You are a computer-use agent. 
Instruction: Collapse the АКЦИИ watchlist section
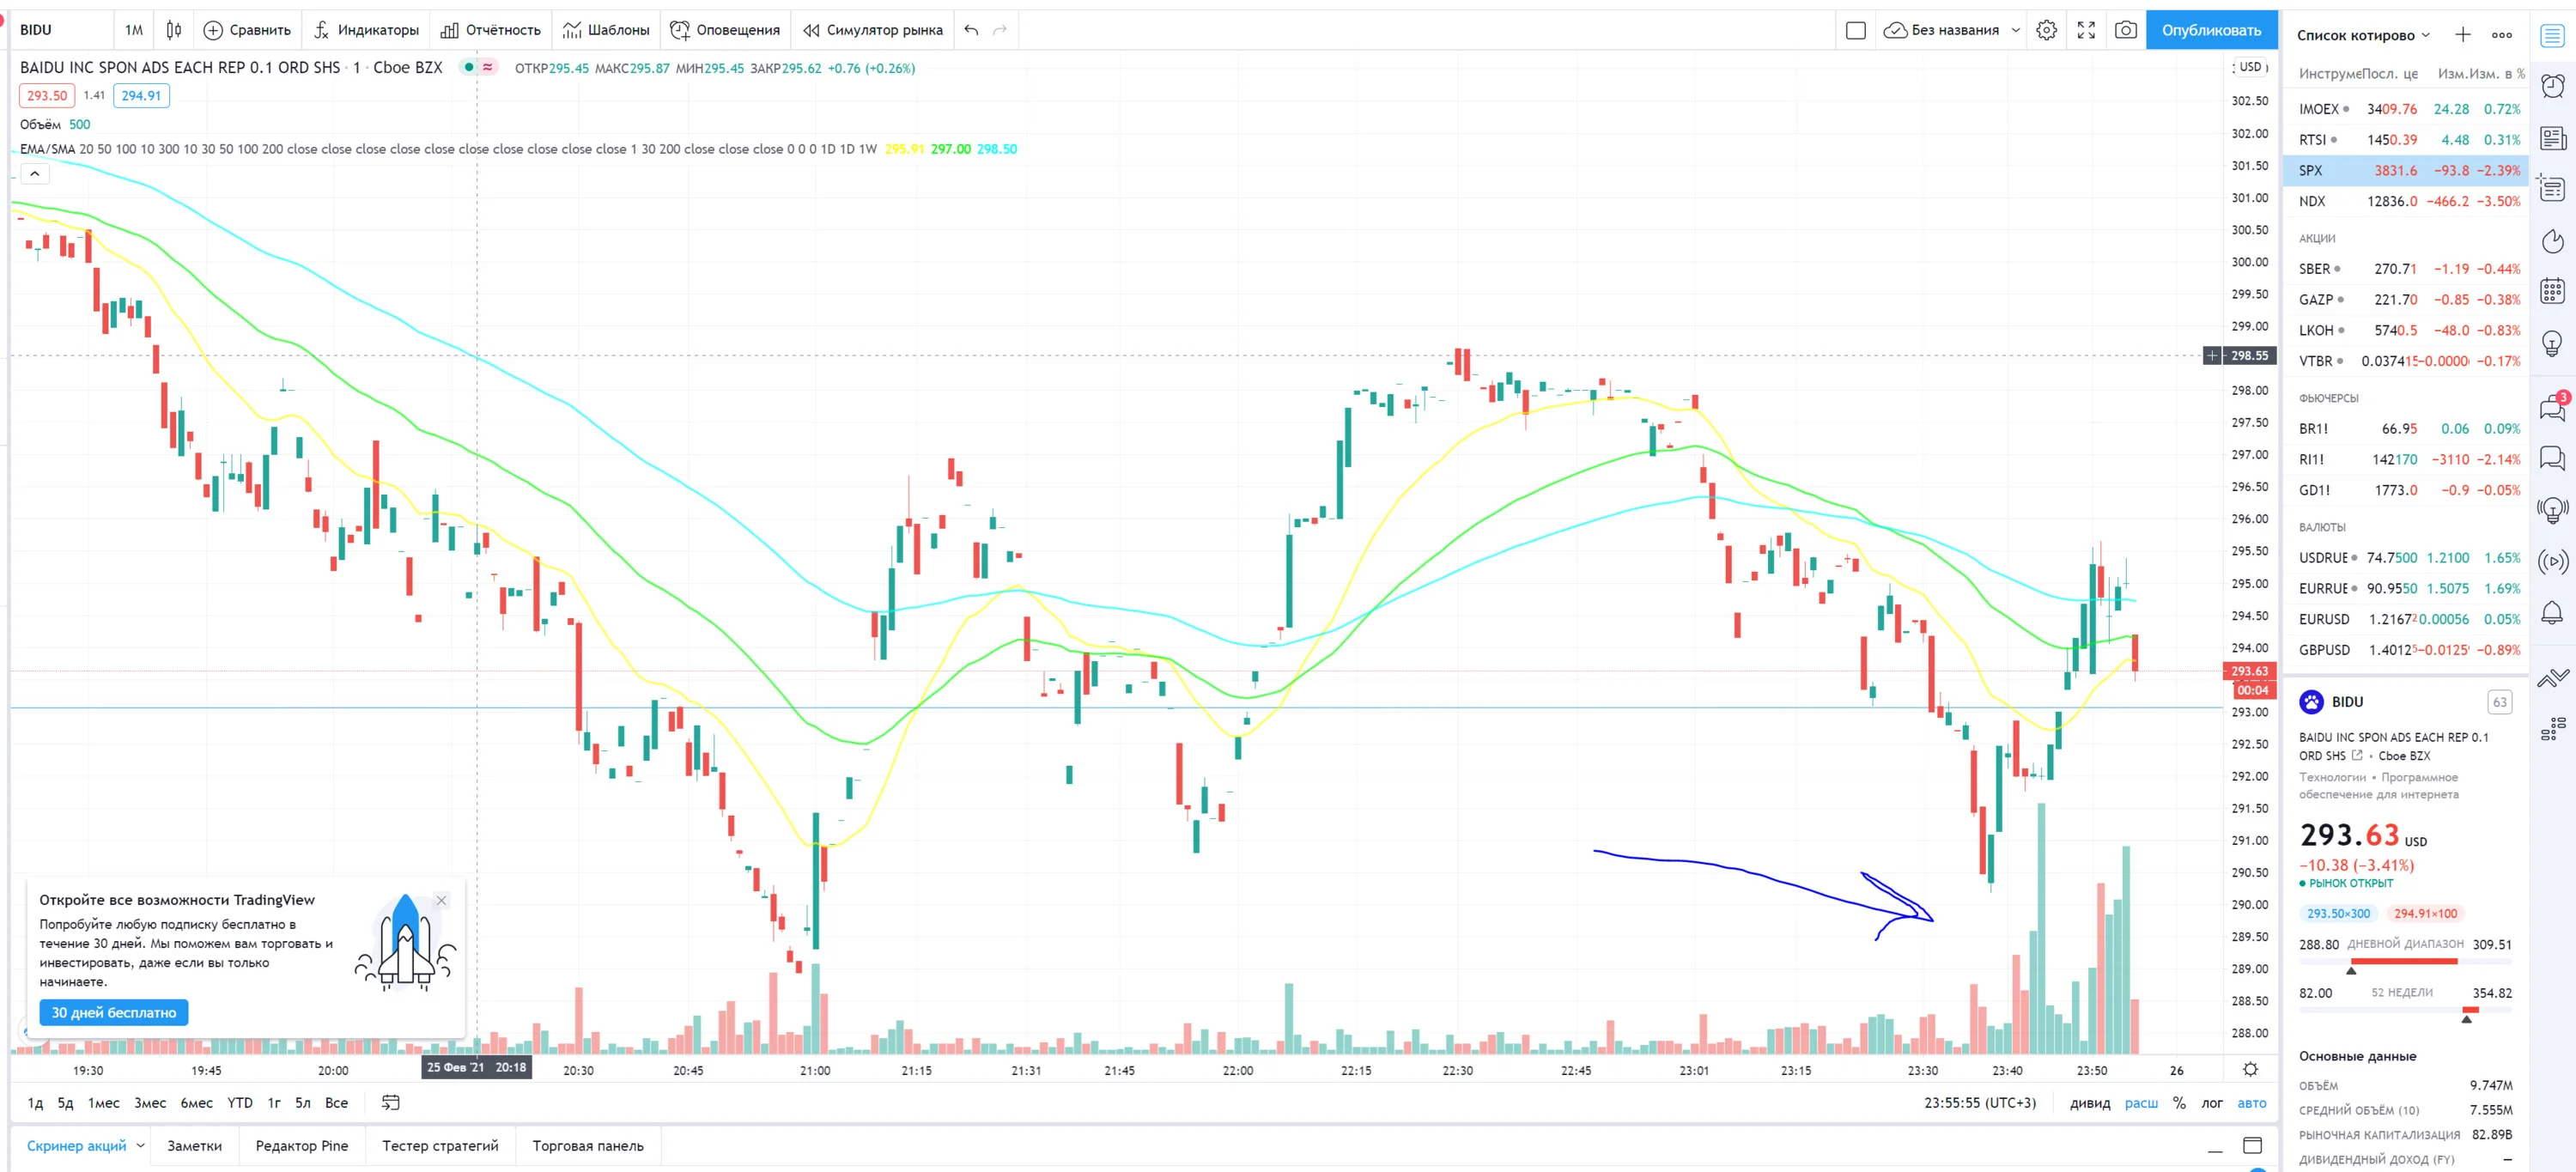coord(2318,238)
